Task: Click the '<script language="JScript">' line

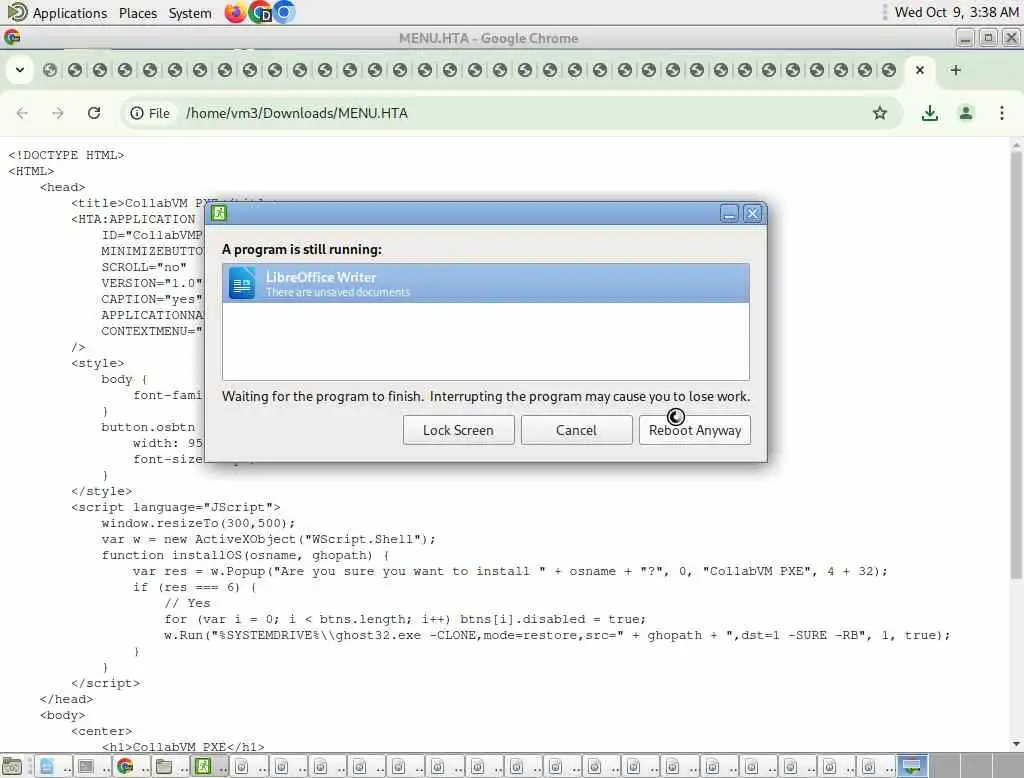Action: [x=176, y=507]
